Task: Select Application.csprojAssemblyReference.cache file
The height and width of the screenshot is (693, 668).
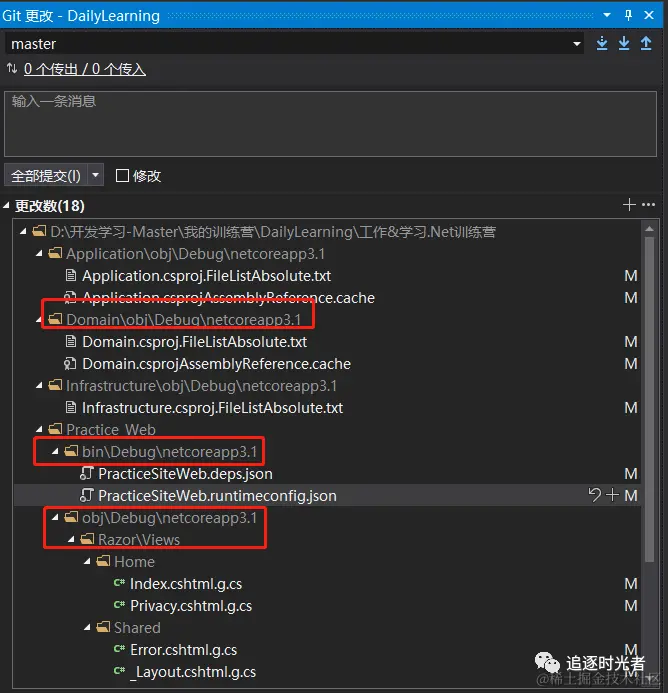Action: 228,298
